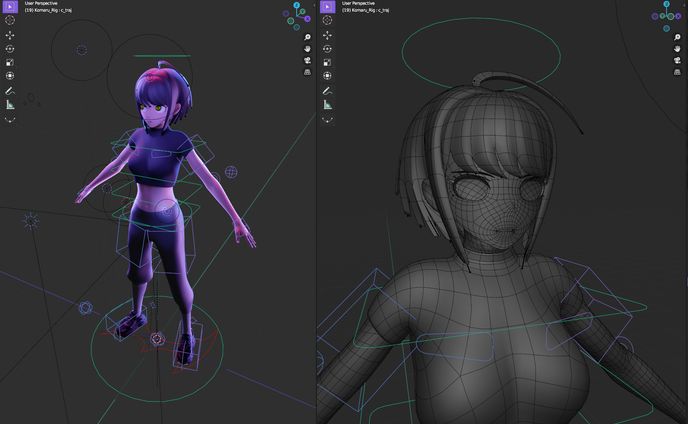688x424 pixels.
Task: Choose the Move tool in left viewport
Action: 10,34
